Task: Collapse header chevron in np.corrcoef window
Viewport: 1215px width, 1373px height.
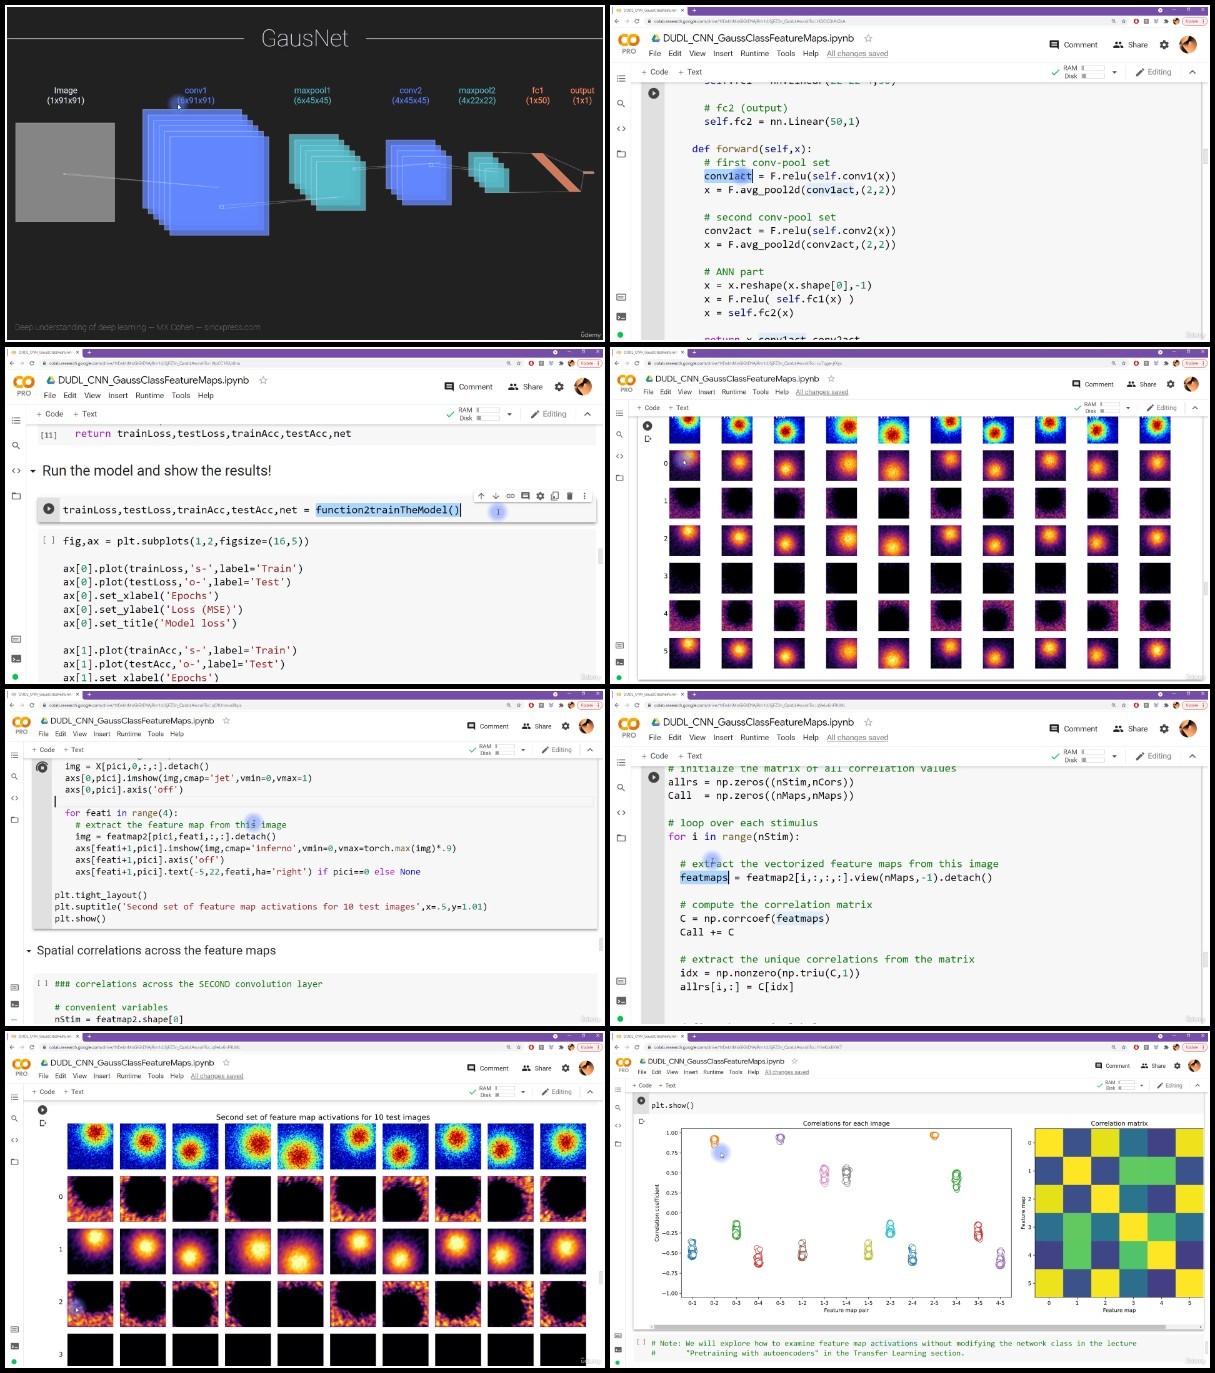Action: tap(1192, 756)
